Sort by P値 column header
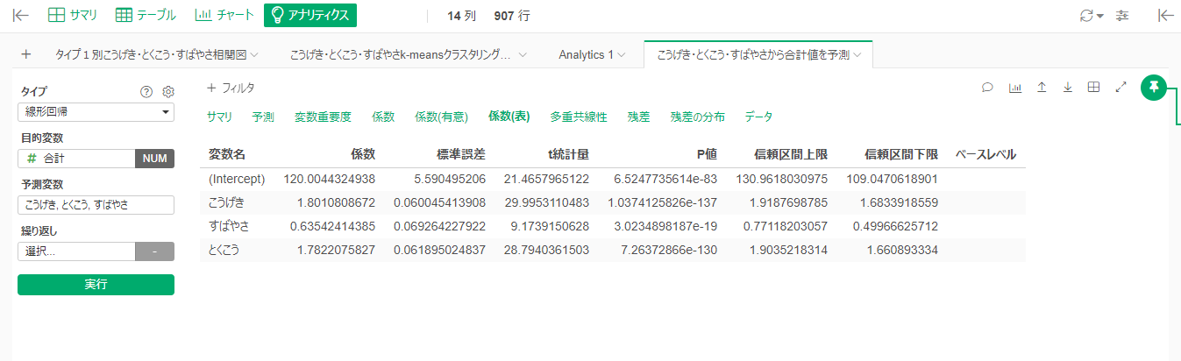 click(x=706, y=154)
